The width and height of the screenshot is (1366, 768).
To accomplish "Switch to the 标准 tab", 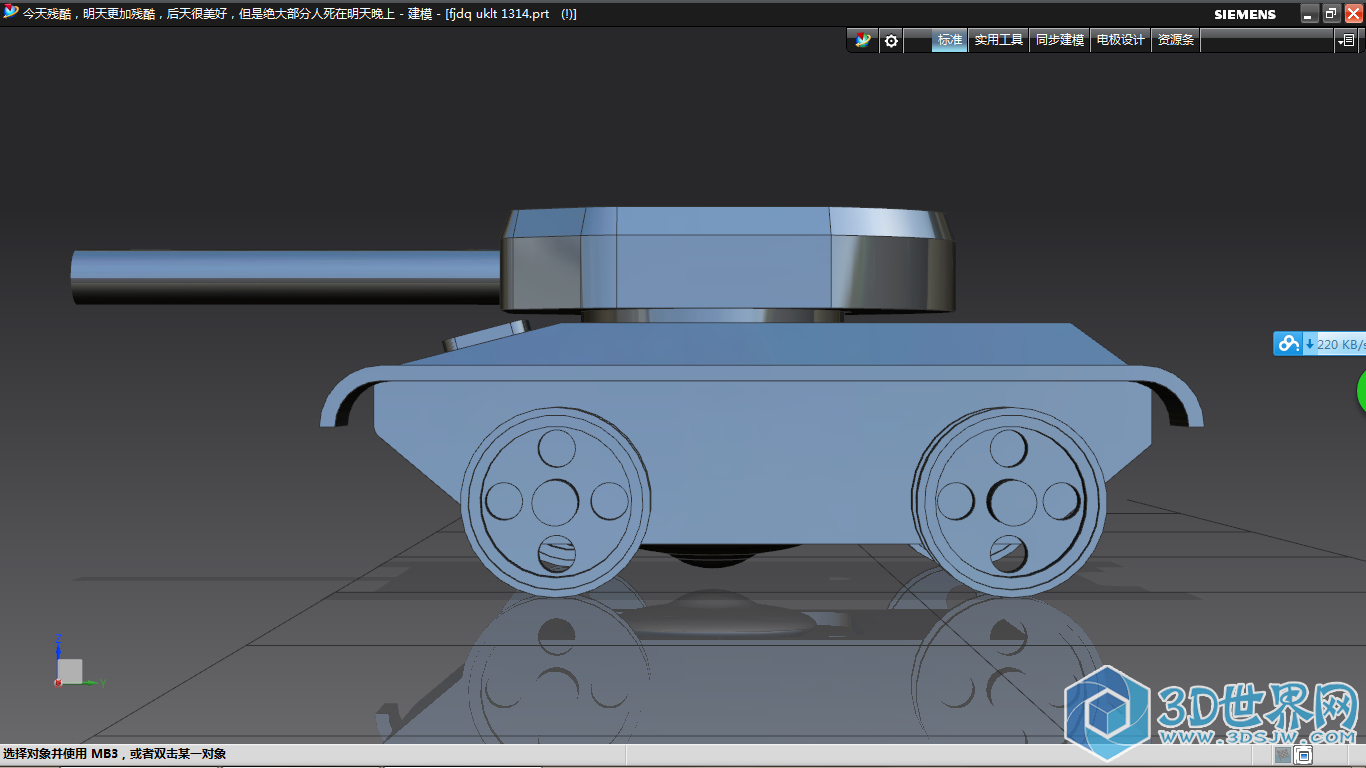I will pyautogui.click(x=950, y=40).
